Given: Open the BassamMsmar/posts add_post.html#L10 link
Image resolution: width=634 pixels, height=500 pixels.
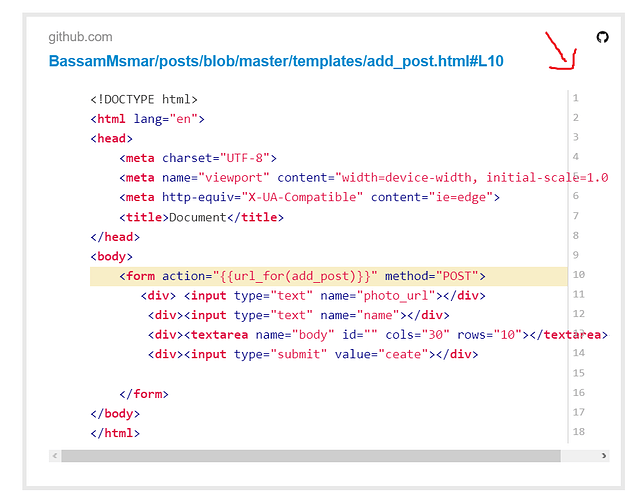Looking at the screenshot, I should [x=276, y=61].
